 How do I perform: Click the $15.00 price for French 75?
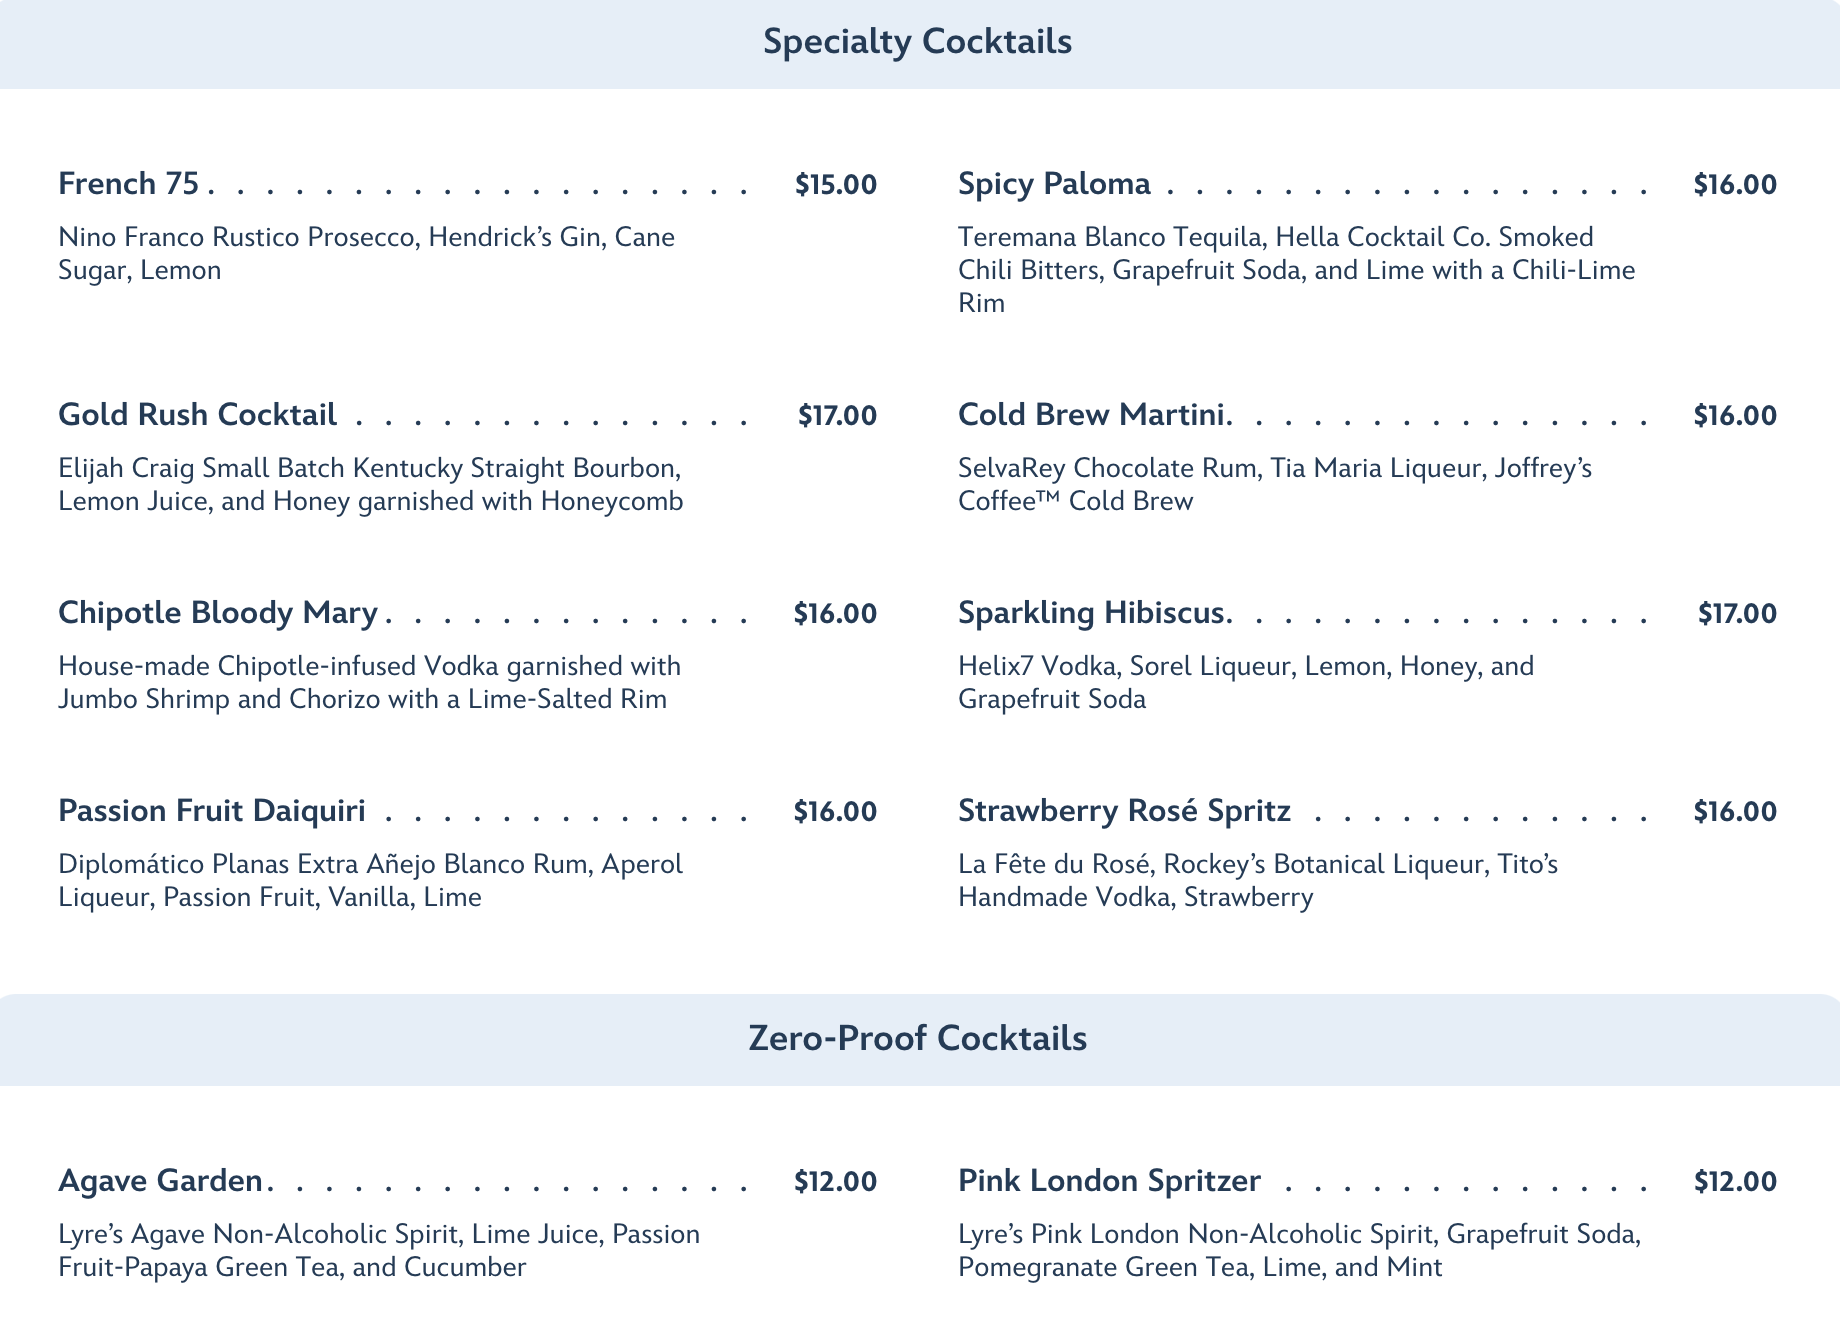(836, 185)
